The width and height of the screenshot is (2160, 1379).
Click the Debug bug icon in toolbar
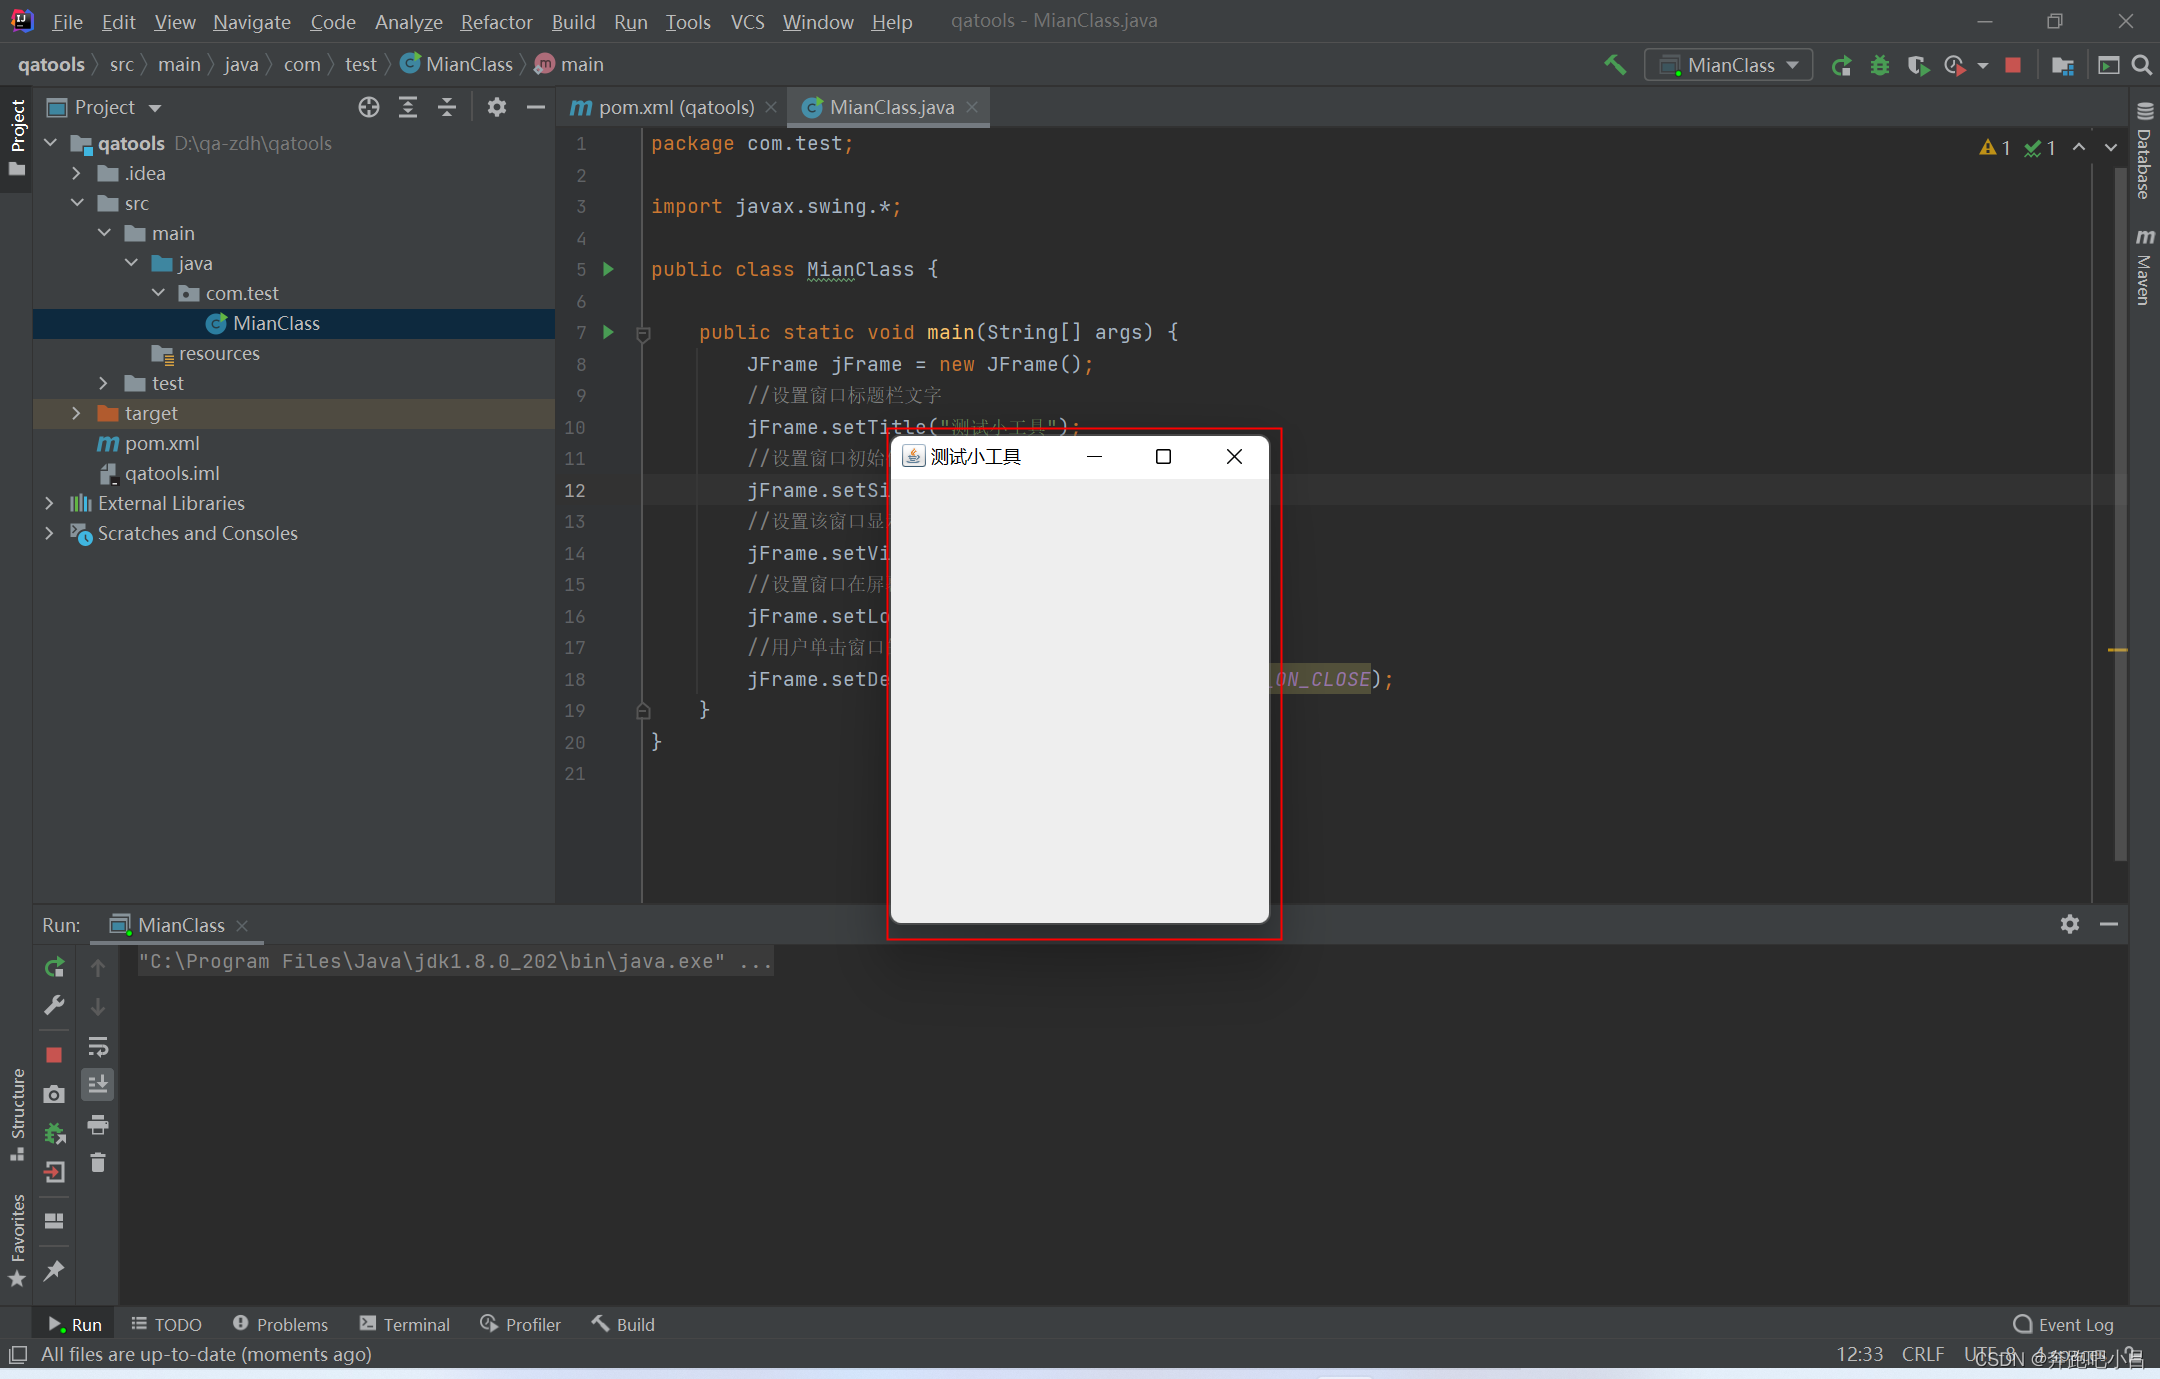pyautogui.click(x=1879, y=65)
